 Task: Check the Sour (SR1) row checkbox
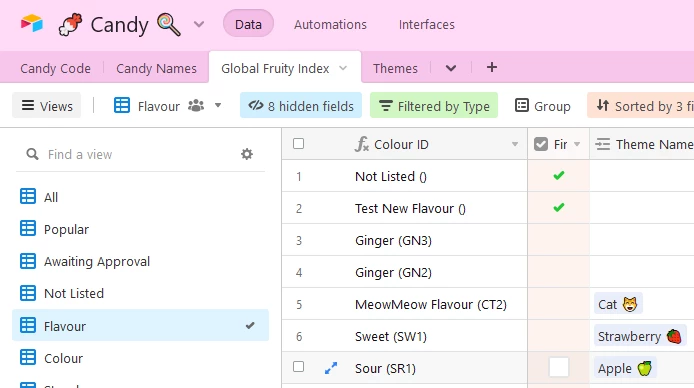[x=298, y=367]
